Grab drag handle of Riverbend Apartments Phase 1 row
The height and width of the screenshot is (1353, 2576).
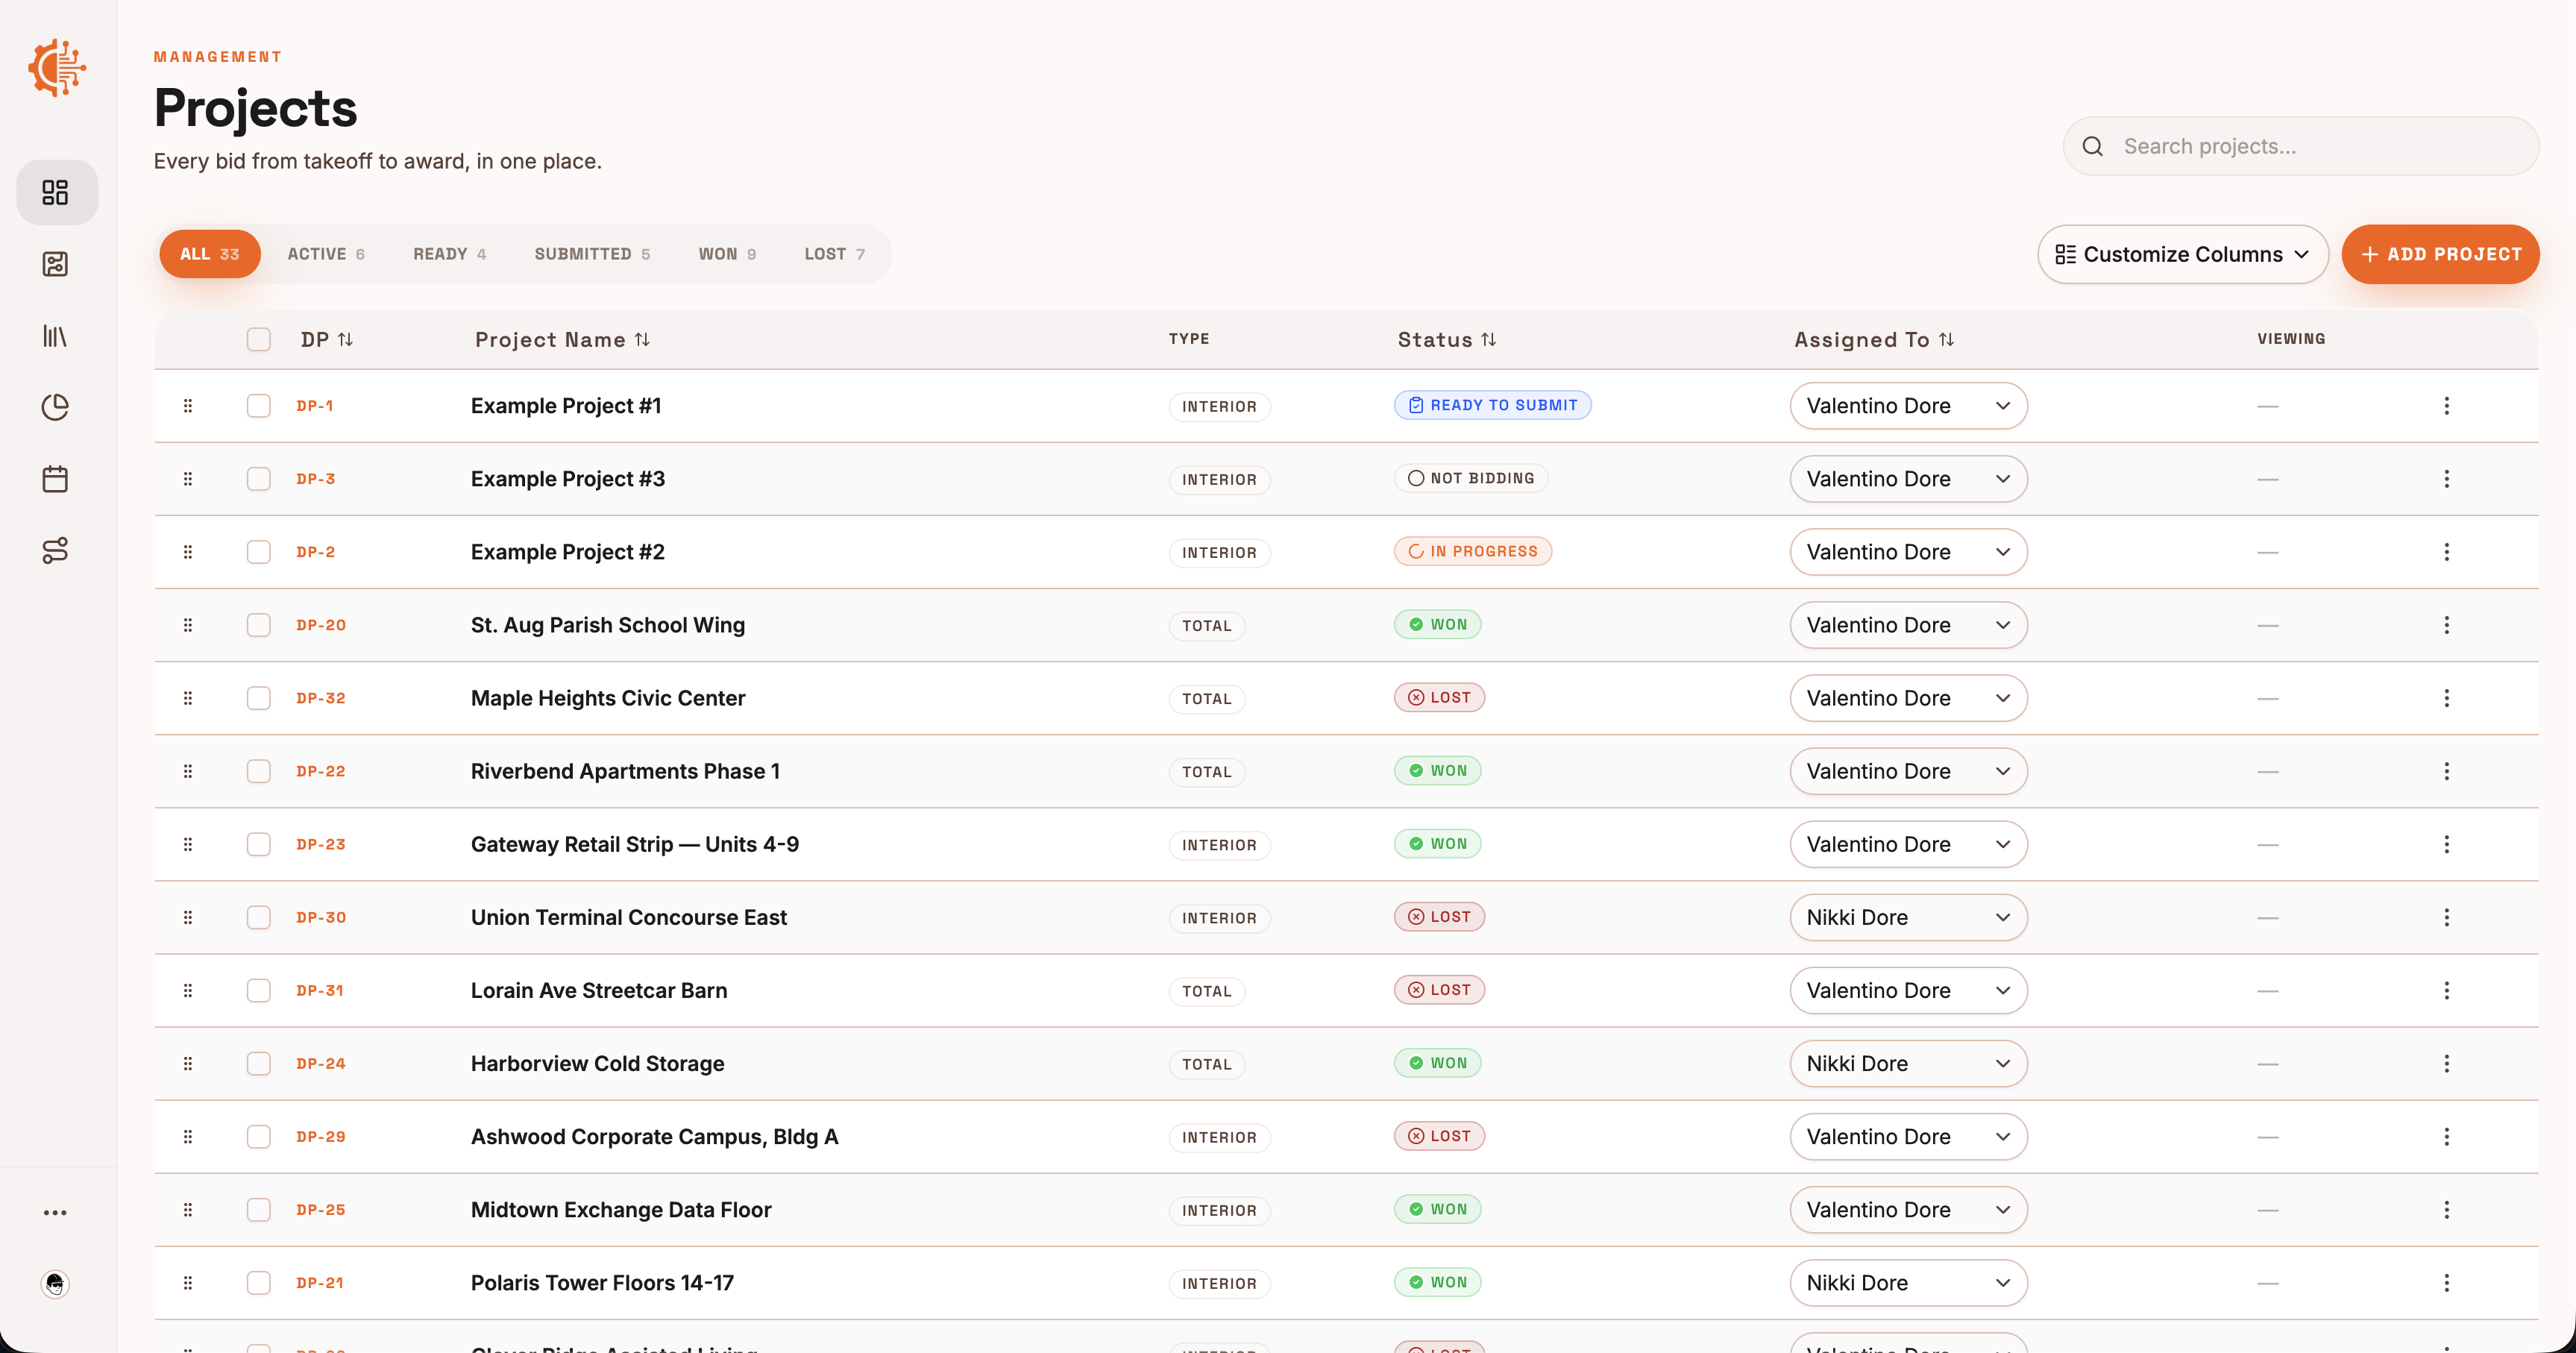tap(188, 771)
